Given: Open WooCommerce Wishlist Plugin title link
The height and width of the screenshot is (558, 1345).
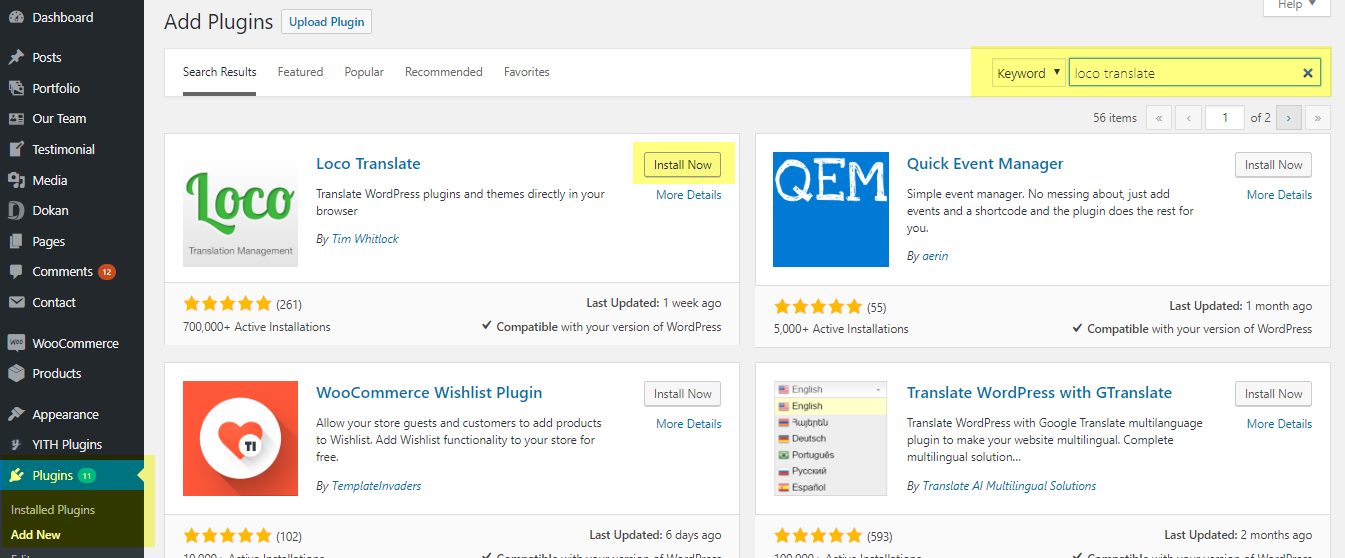Looking at the screenshot, I should pos(429,393).
